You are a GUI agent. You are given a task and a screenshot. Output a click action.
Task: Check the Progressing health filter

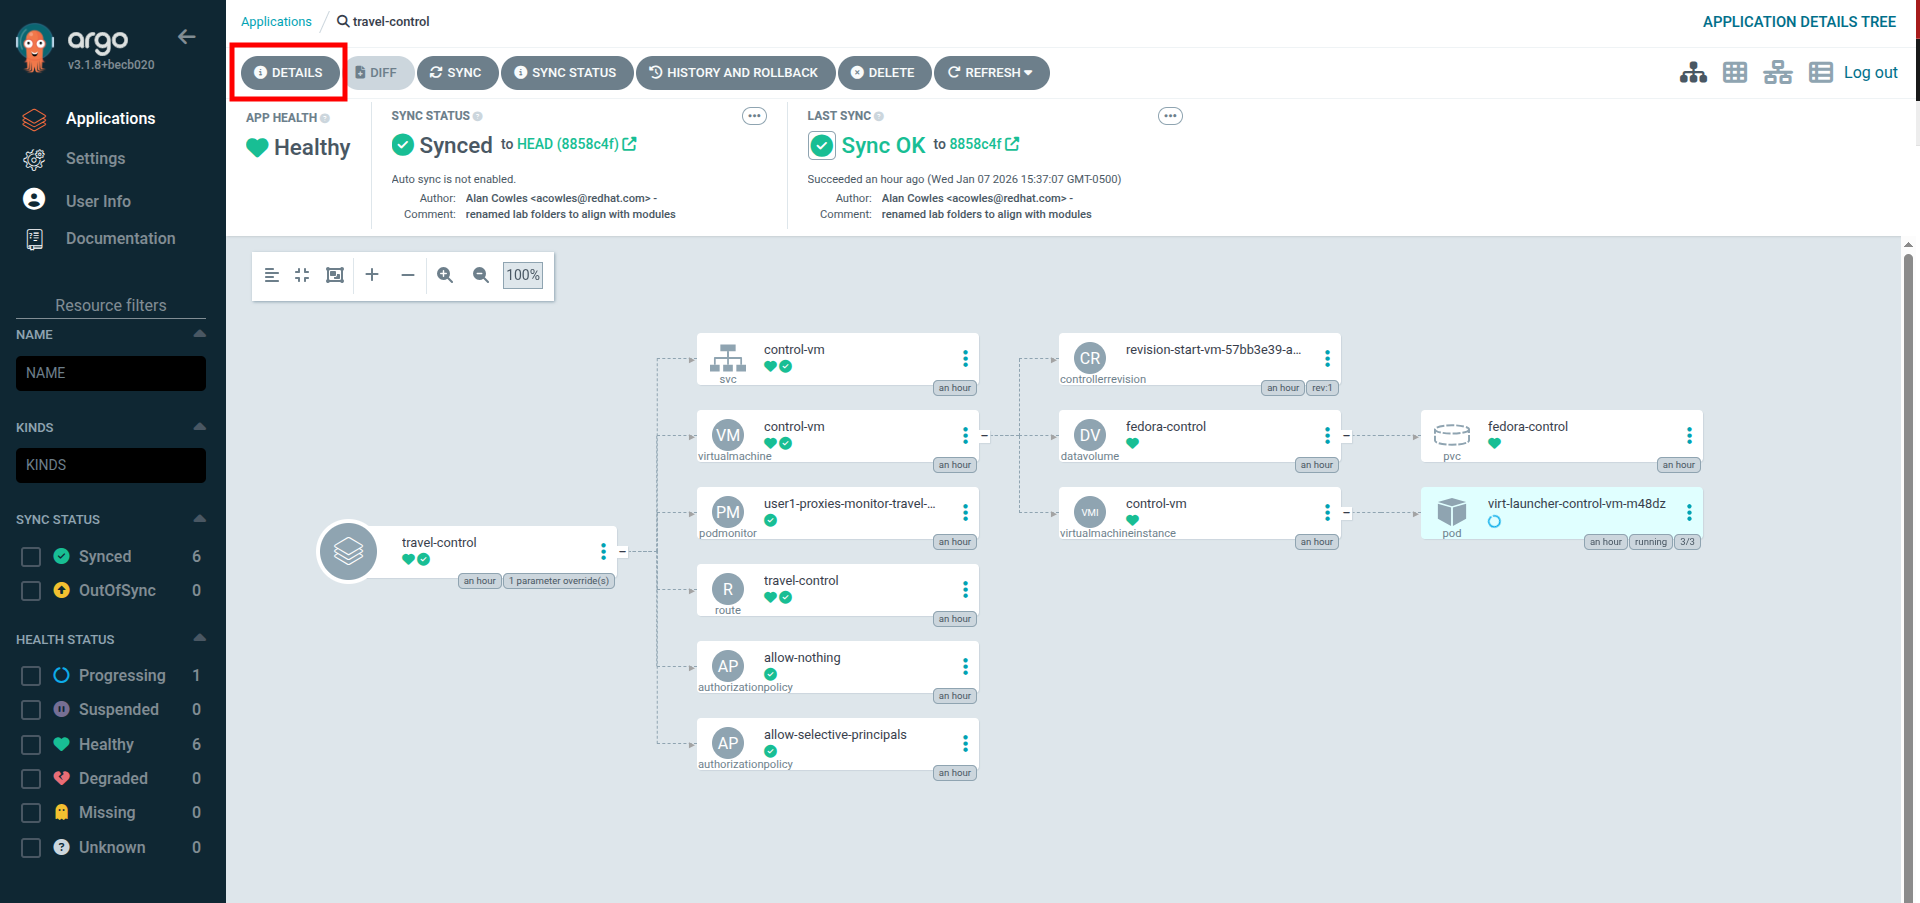[x=31, y=676]
